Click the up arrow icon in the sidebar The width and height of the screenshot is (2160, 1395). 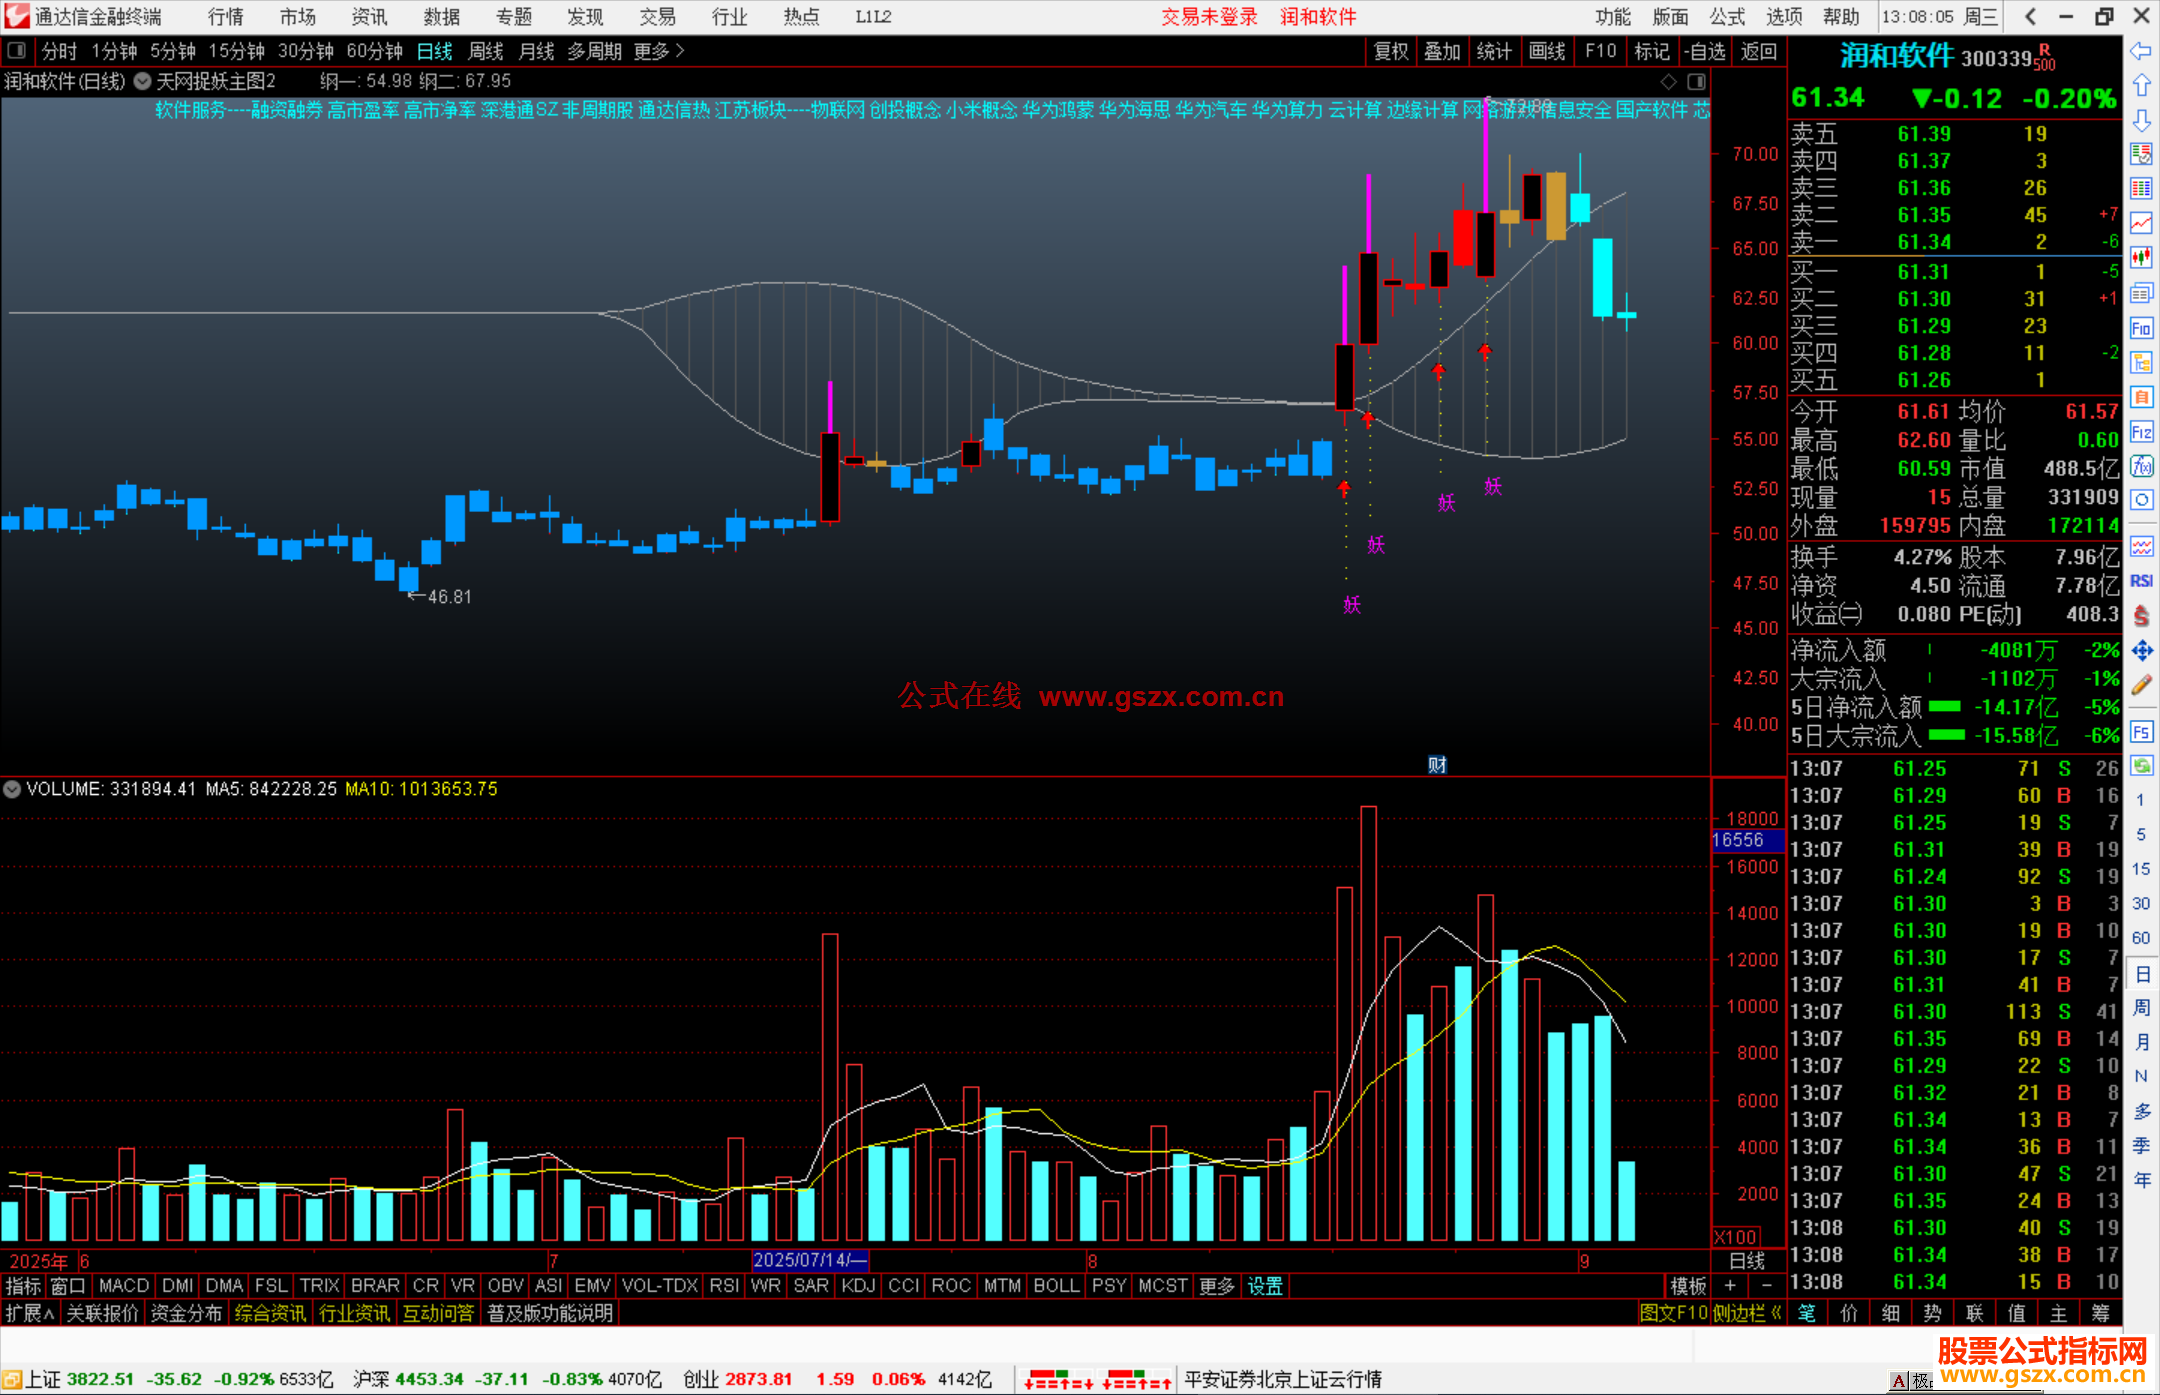[x=2141, y=85]
